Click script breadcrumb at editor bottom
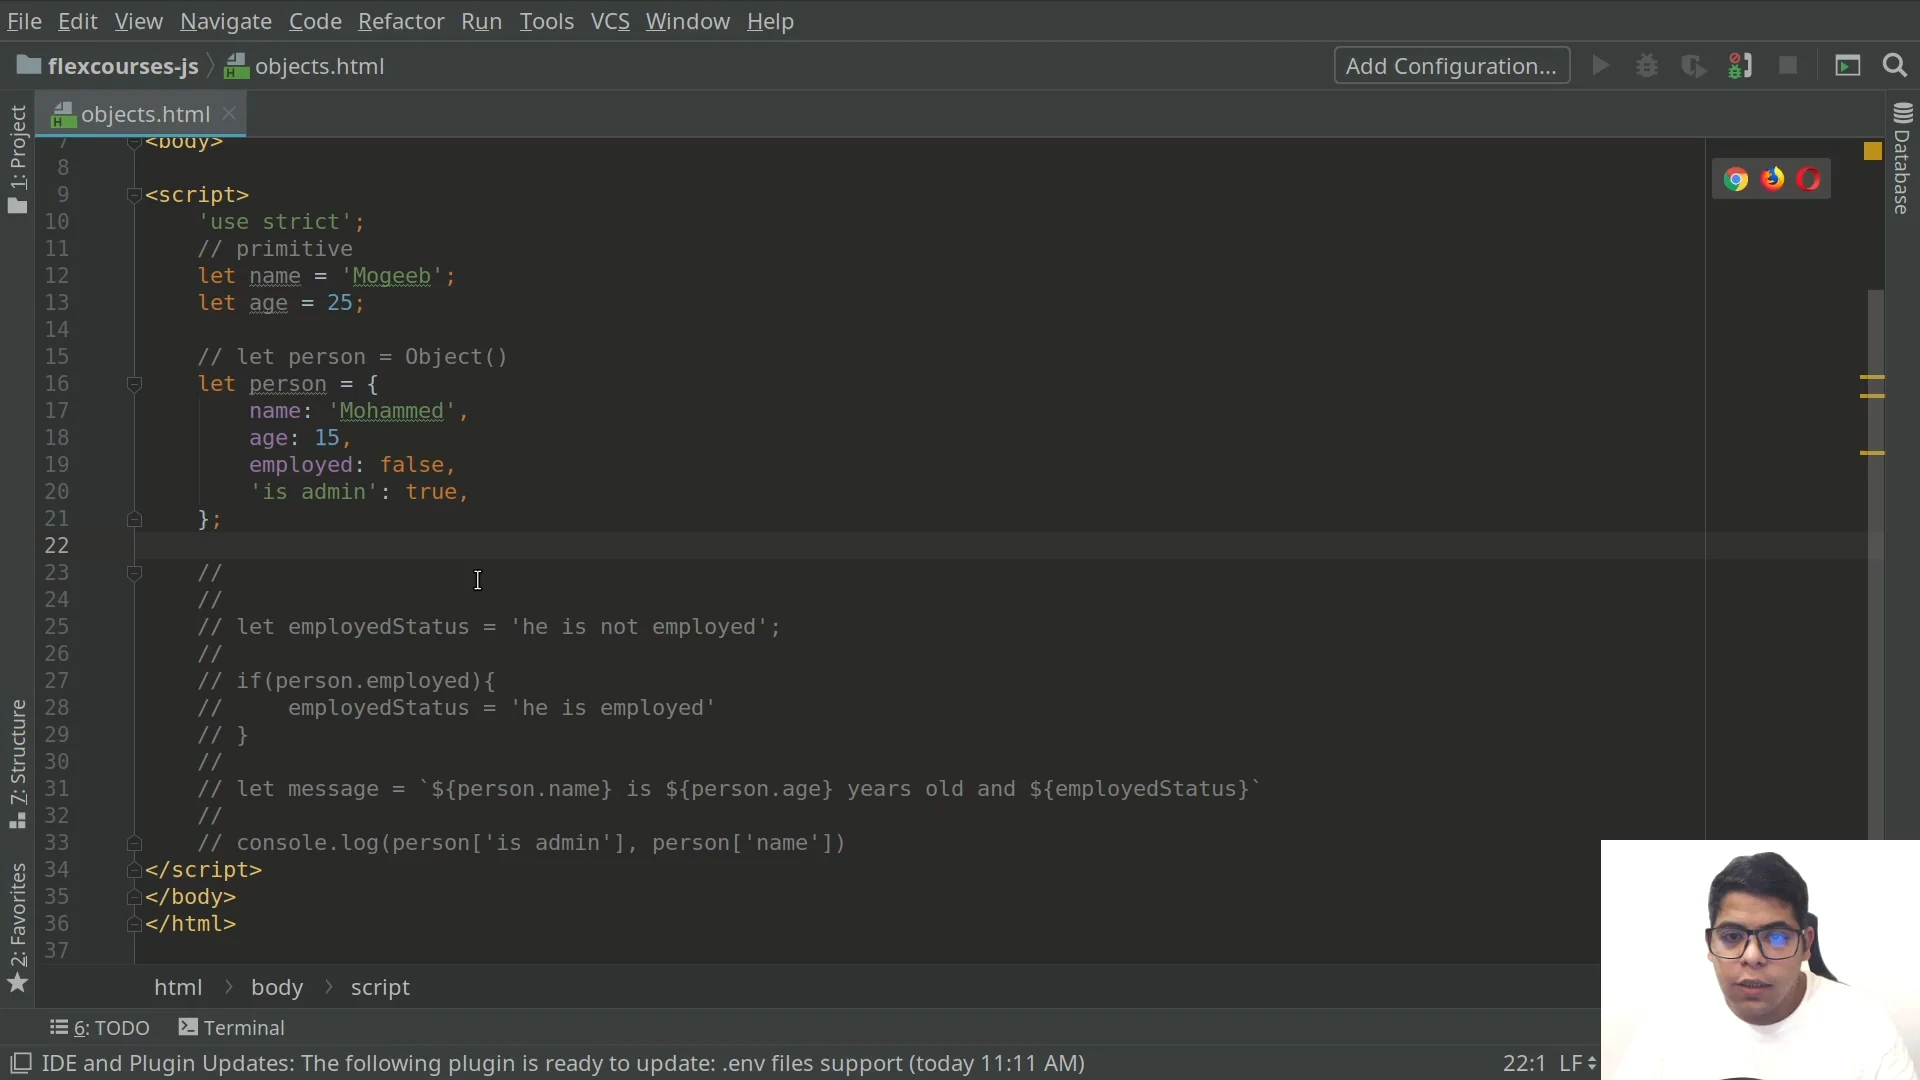The image size is (1920, 1080). [380, 987]
